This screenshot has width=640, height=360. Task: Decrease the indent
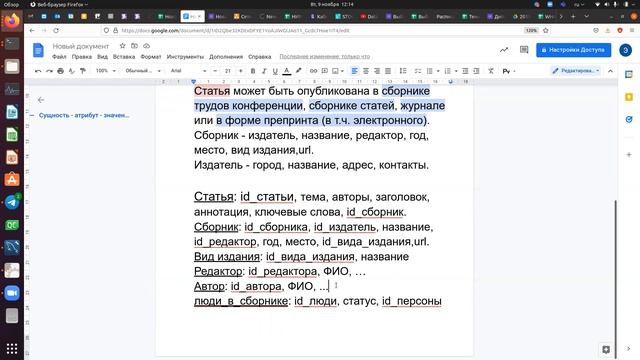[465, 71]
